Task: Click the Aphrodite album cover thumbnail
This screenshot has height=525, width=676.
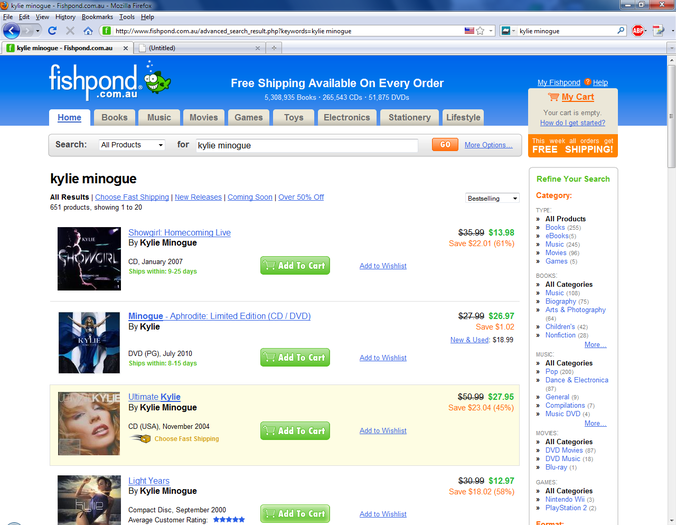Action: tap(89, 343)
